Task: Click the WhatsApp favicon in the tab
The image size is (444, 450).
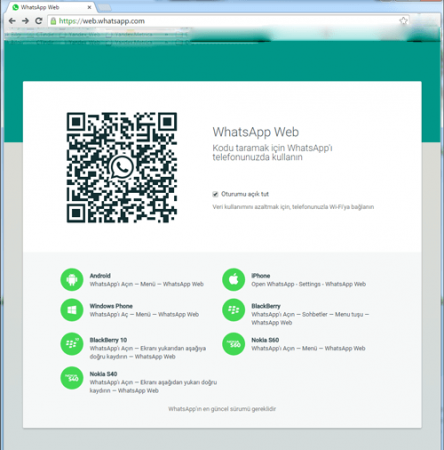Action: click(x=15, y=7)
